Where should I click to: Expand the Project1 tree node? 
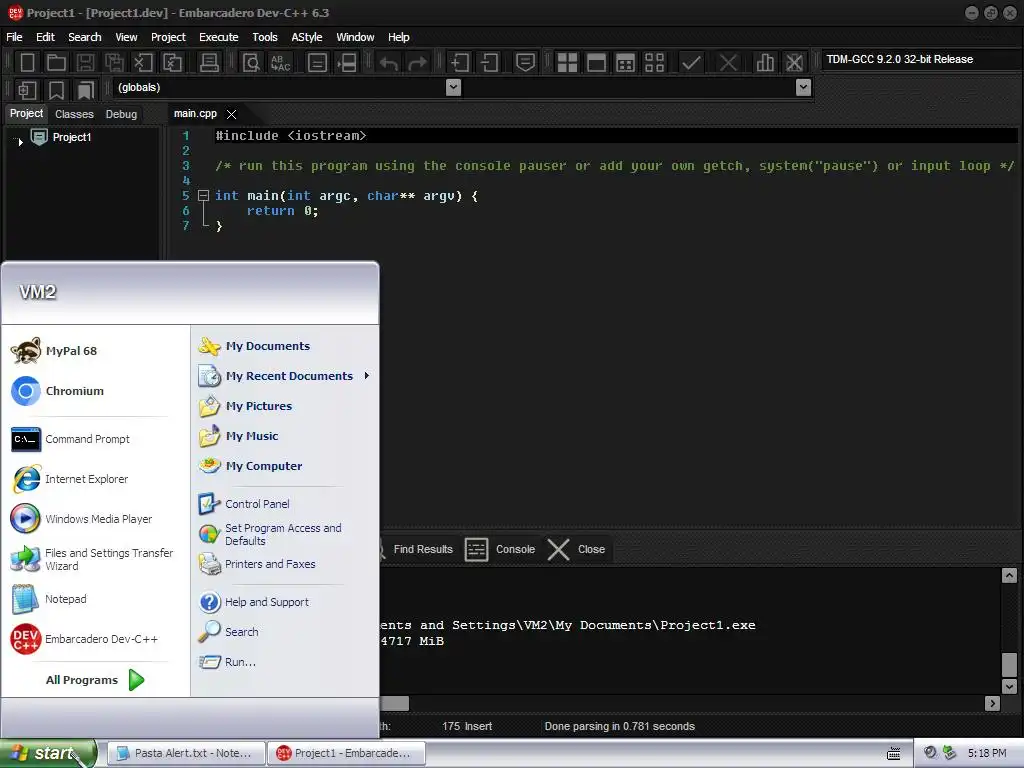click(20, 141)
